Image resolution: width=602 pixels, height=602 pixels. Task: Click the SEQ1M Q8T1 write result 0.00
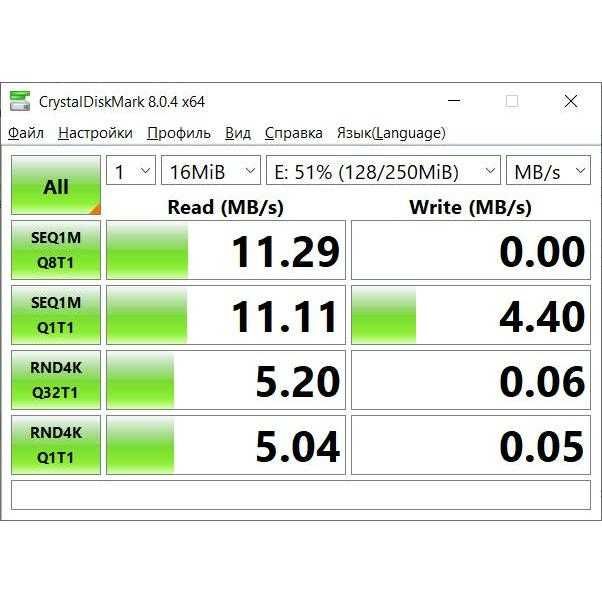(471, 250)
